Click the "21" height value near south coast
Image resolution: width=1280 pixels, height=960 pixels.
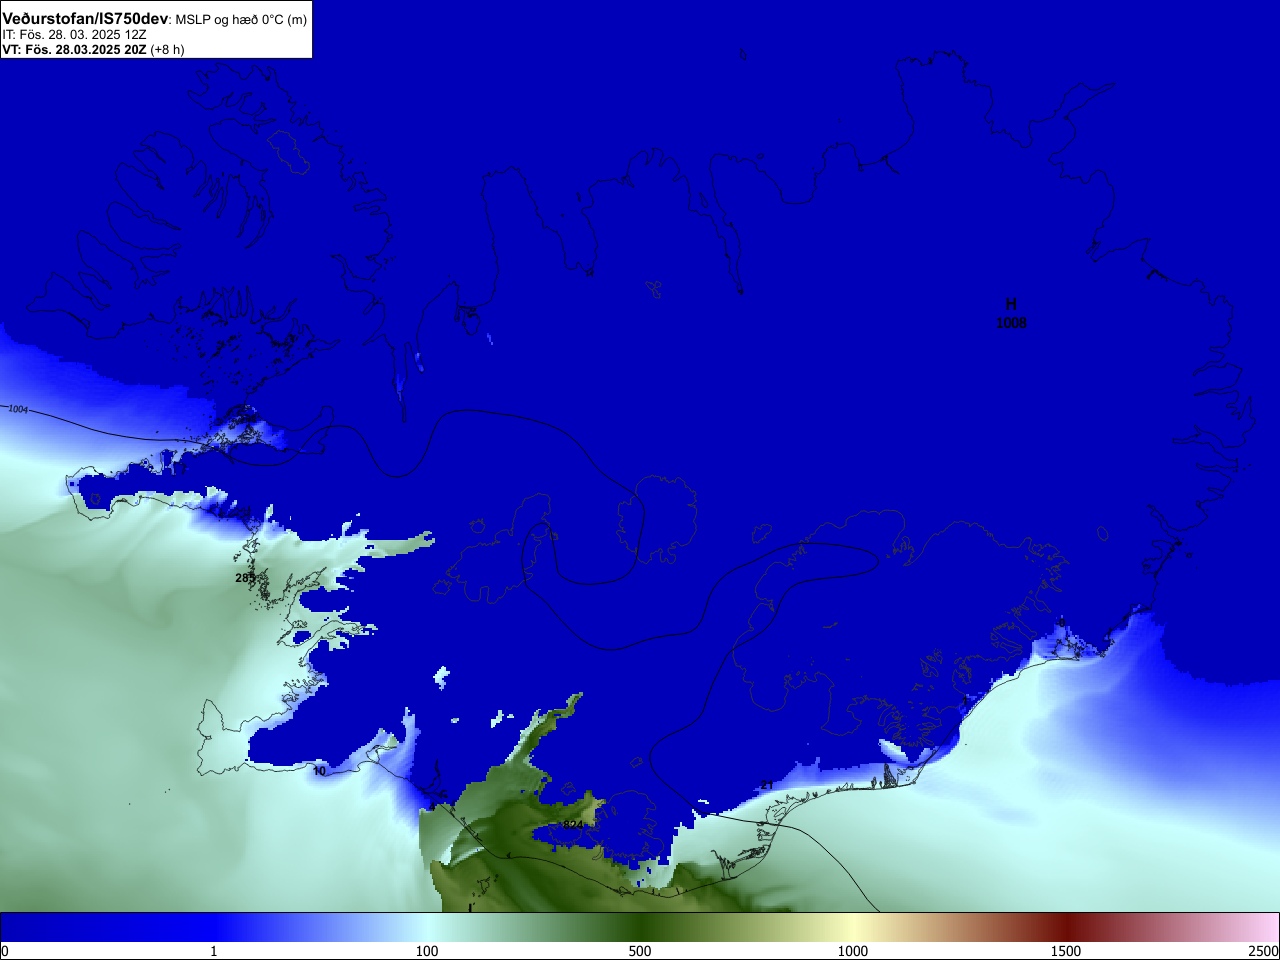(x=766, y=785)
